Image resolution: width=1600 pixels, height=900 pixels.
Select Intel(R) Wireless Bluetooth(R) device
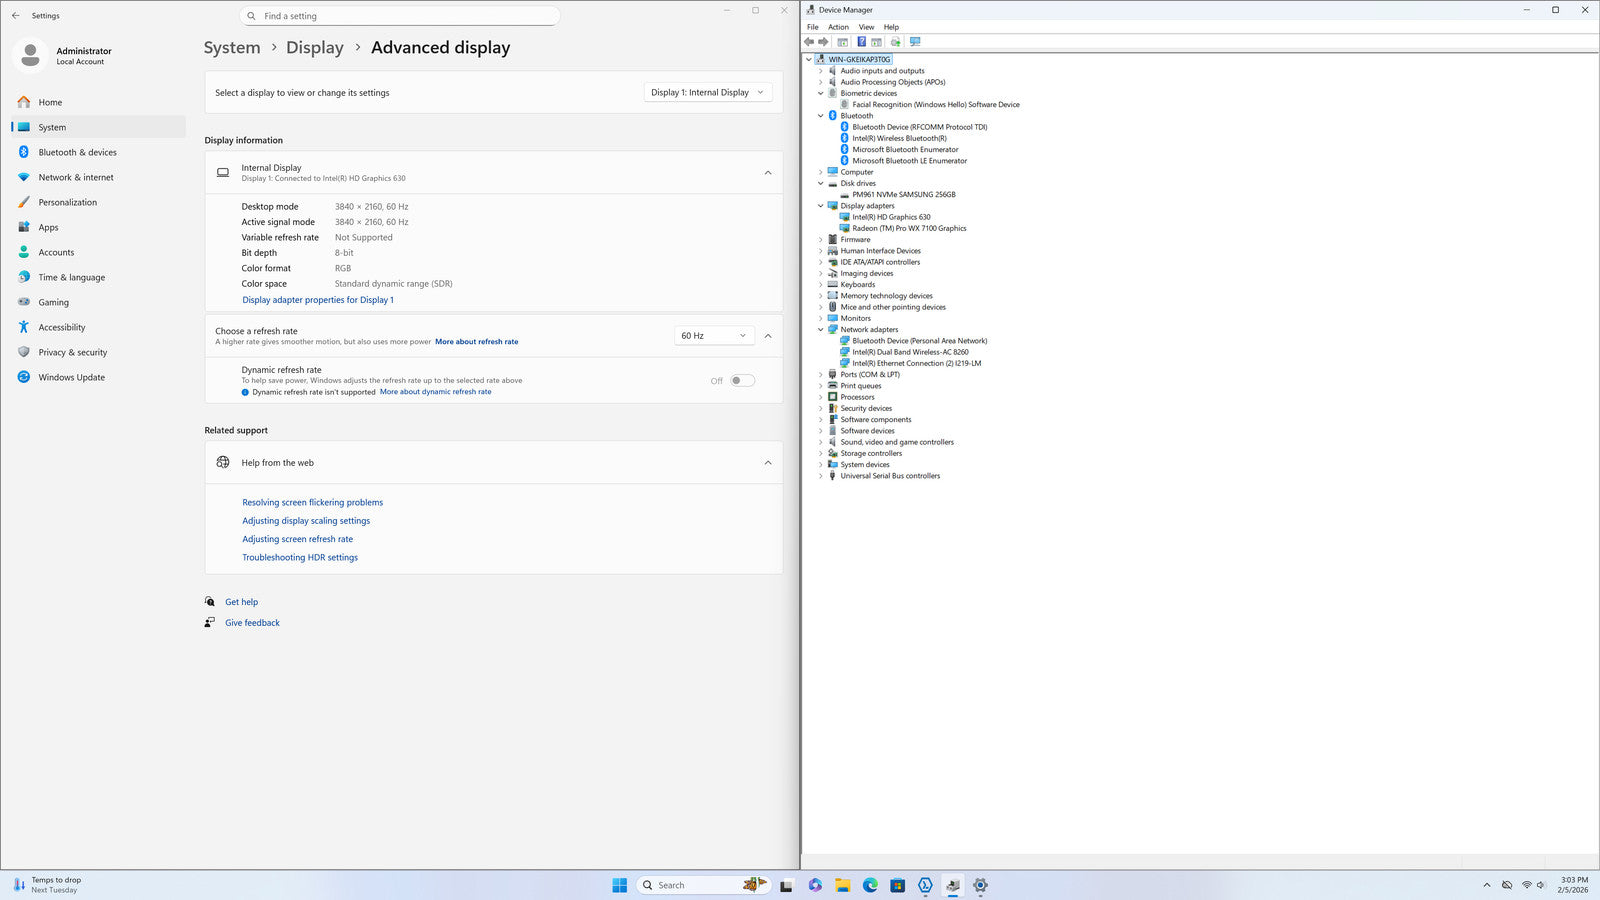point(898,138)
